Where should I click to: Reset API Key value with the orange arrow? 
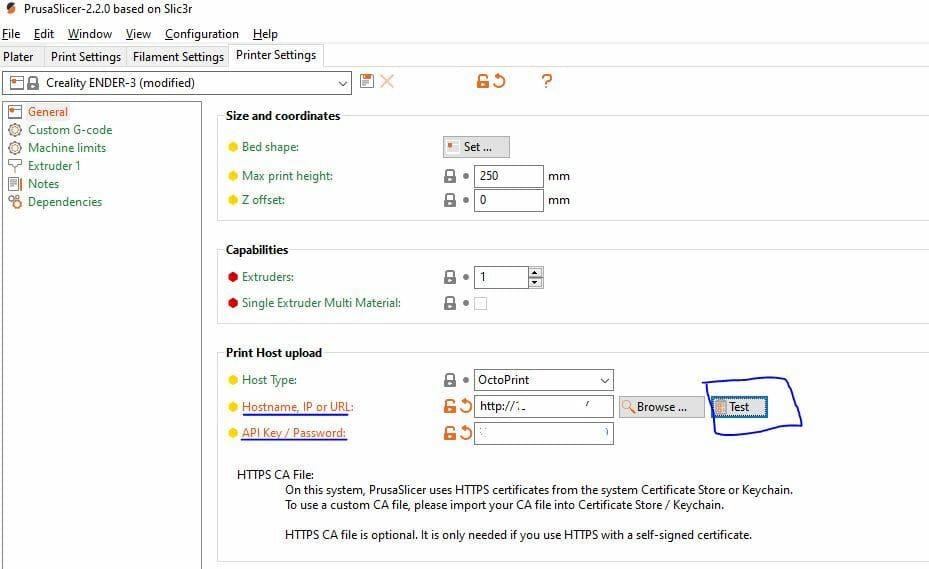466,433
